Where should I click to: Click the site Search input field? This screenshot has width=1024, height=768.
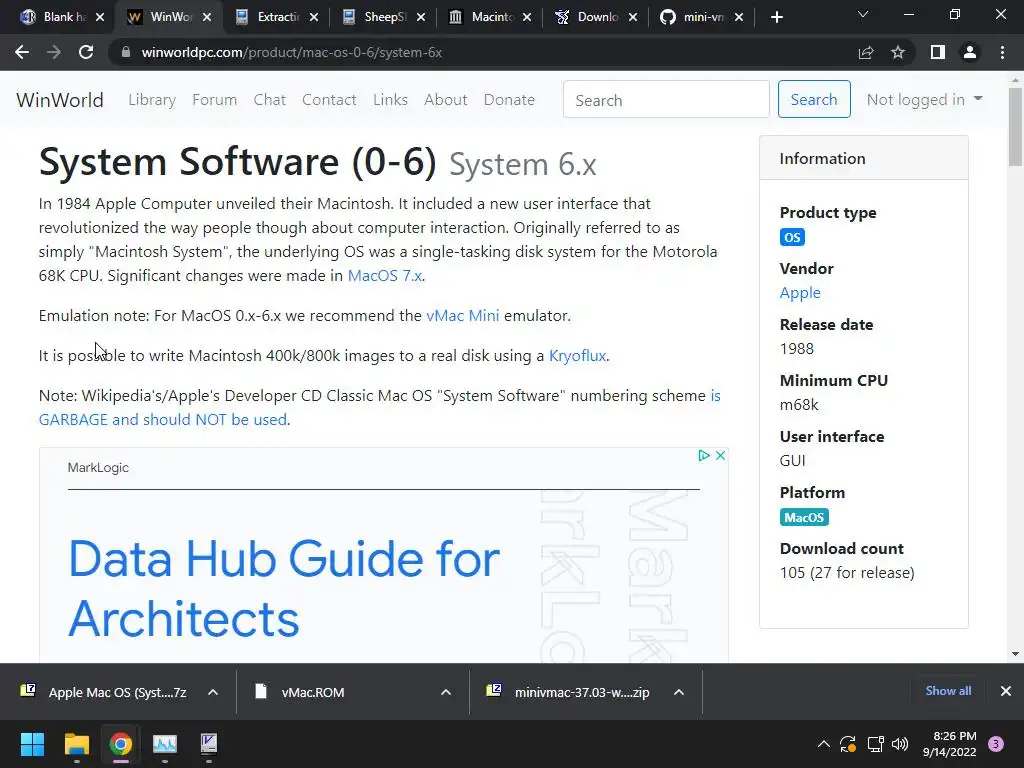pos(666,99)
